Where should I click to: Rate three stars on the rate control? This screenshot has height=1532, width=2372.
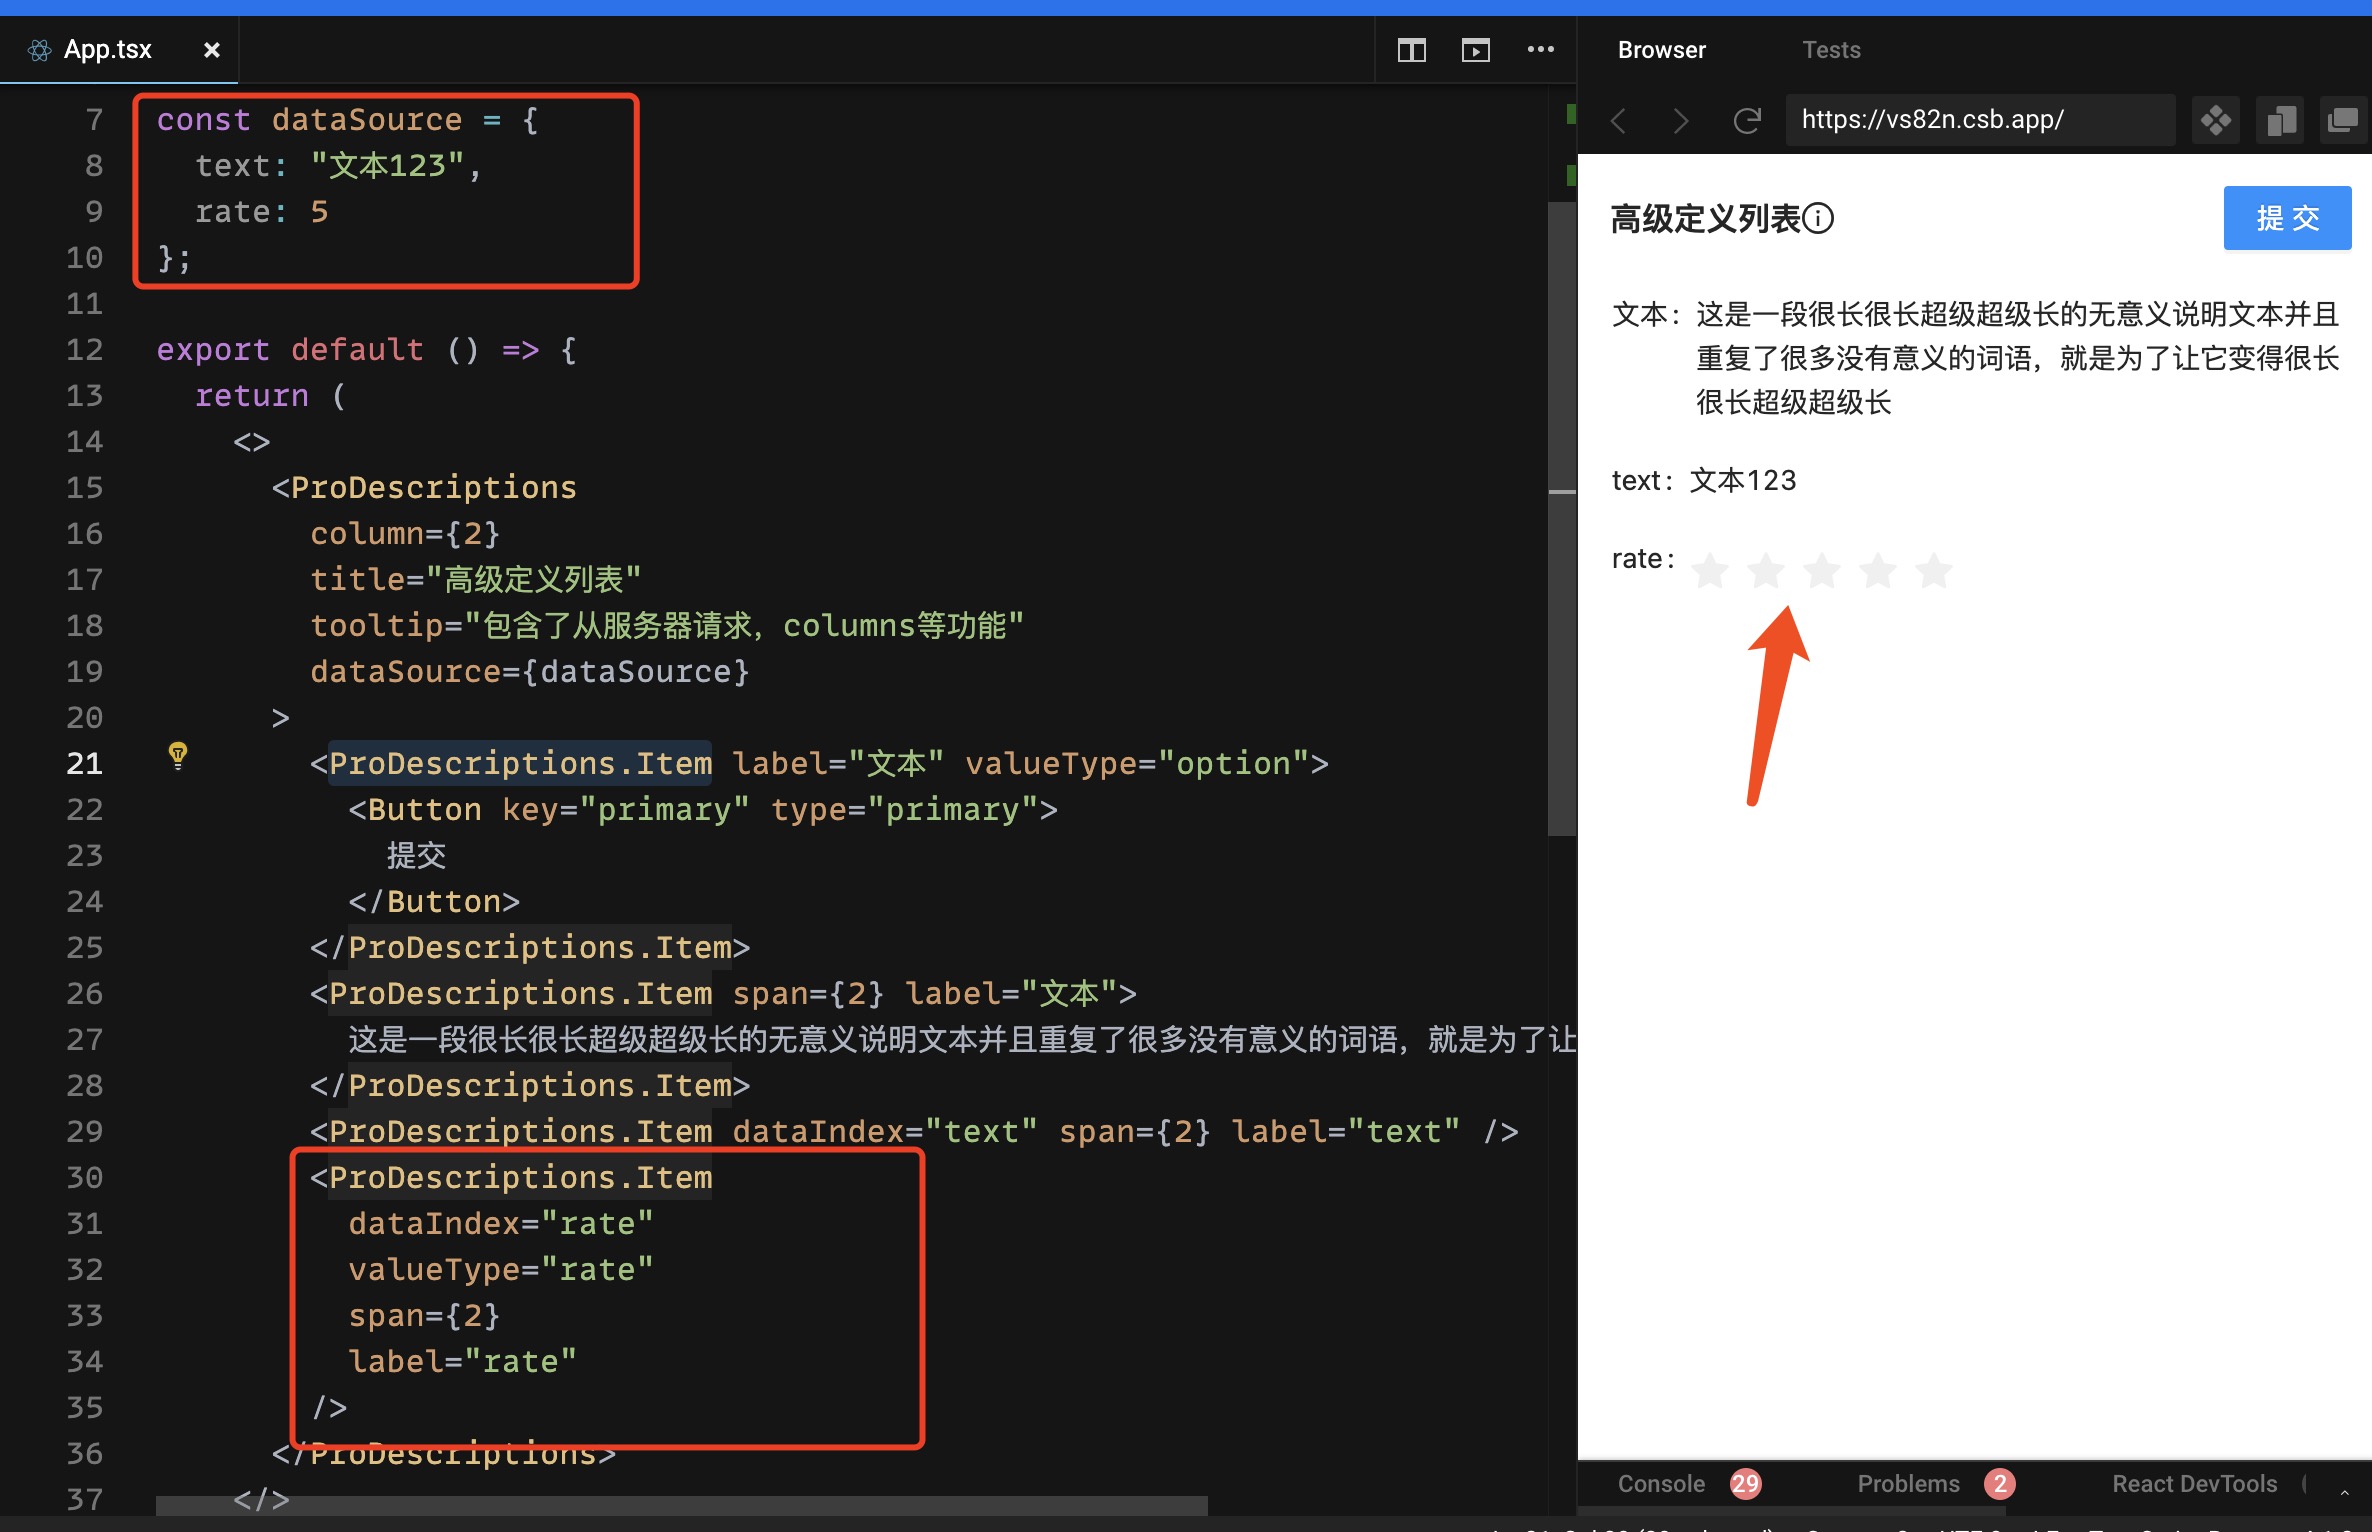tap(1821, 570)
